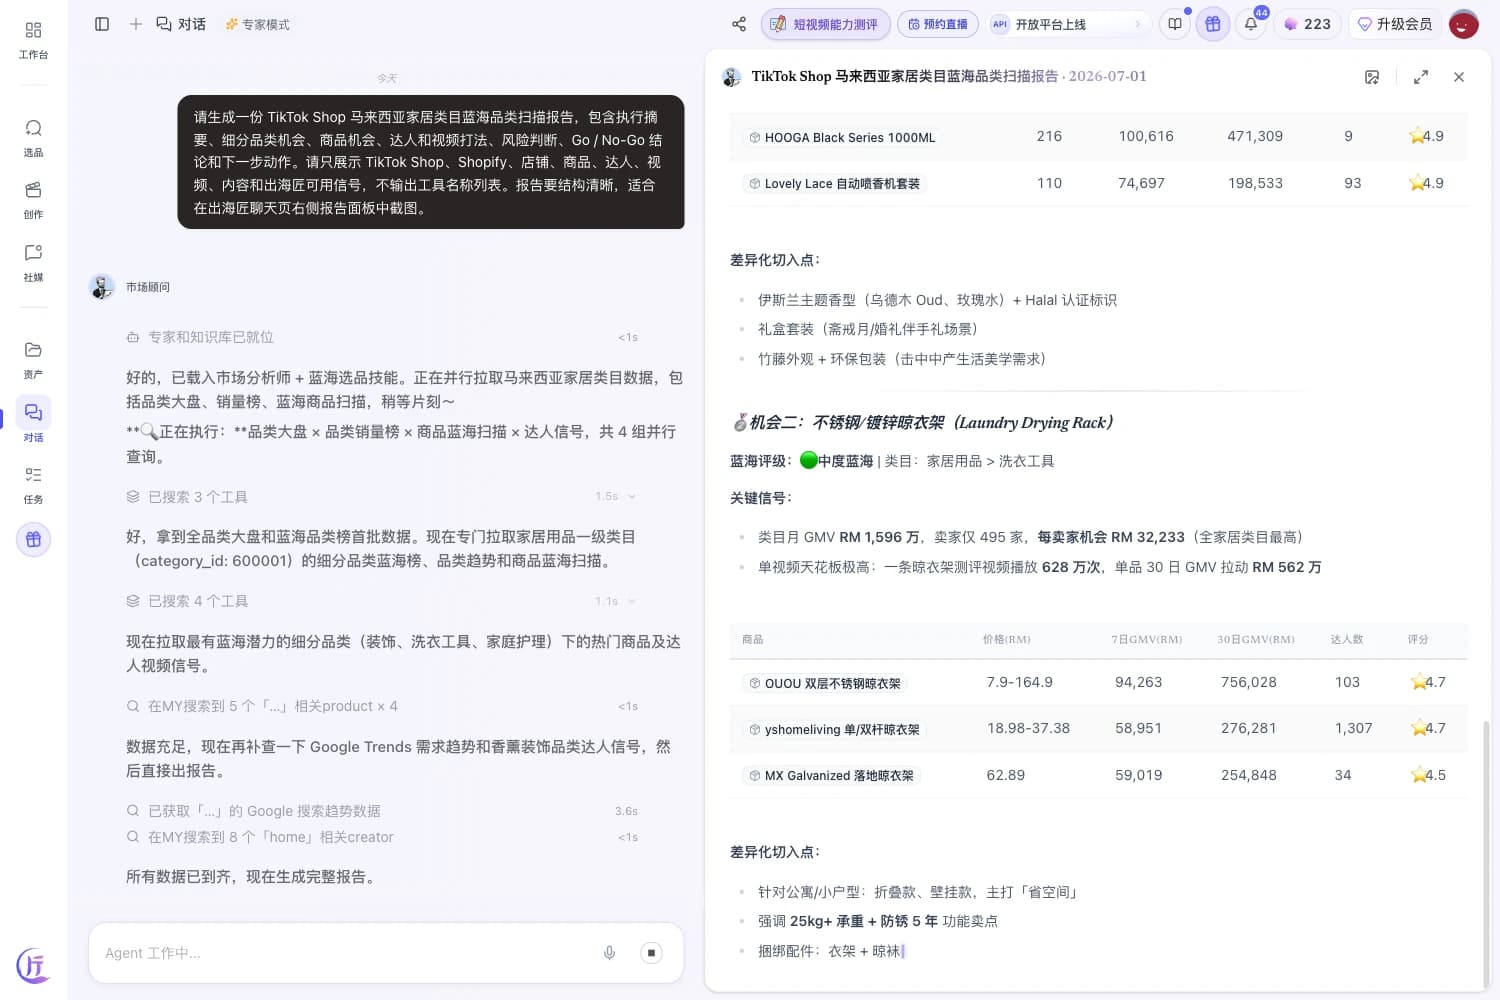Image resolution: width=1500 pixels, height=1000 pixels.
Task: Open product OUOU 双层不锈钢晾衣架
Action: point(824,683)
